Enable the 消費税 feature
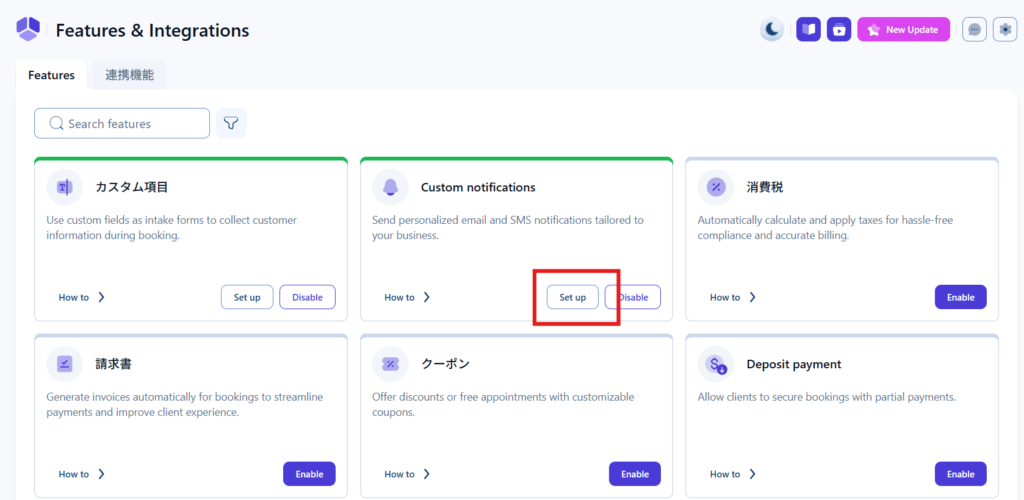The image size is (1024, 500). click(960, 297)
